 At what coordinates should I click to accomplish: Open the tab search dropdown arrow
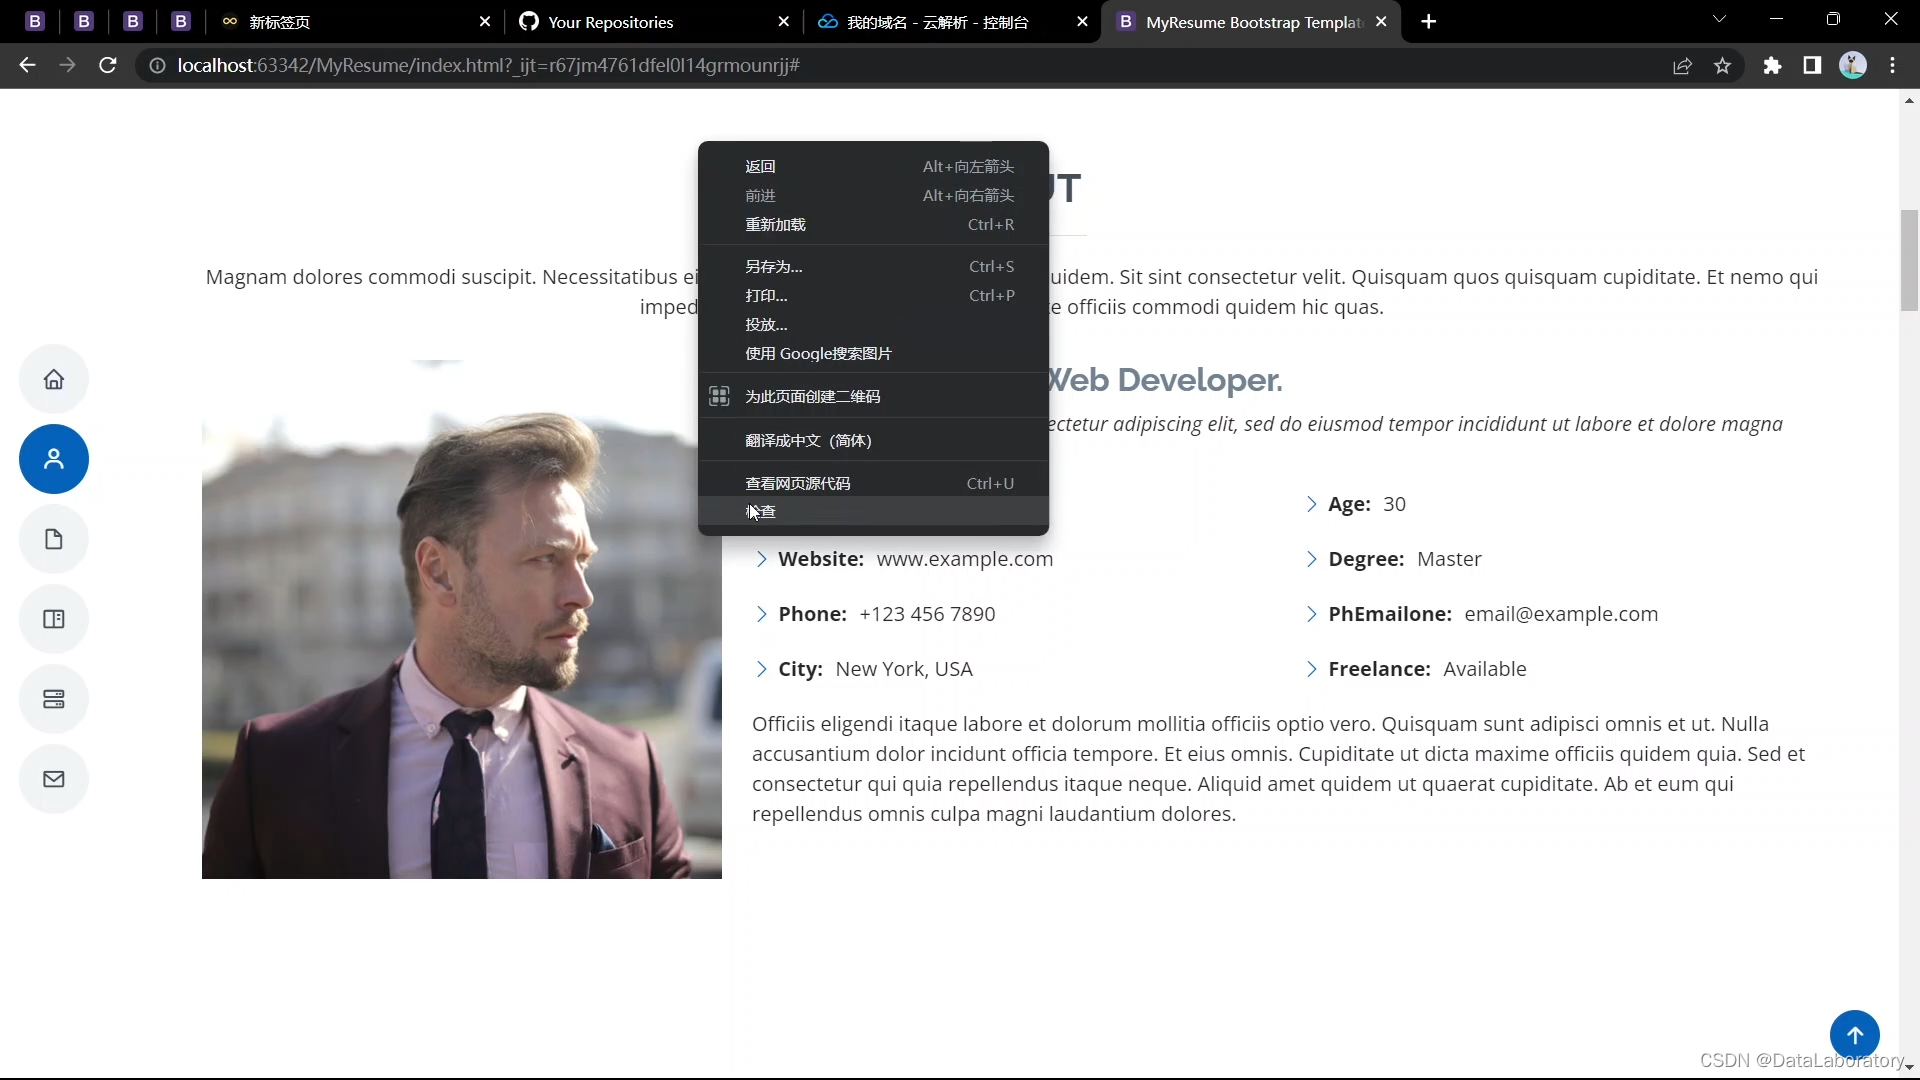[x=1719, y=20]
